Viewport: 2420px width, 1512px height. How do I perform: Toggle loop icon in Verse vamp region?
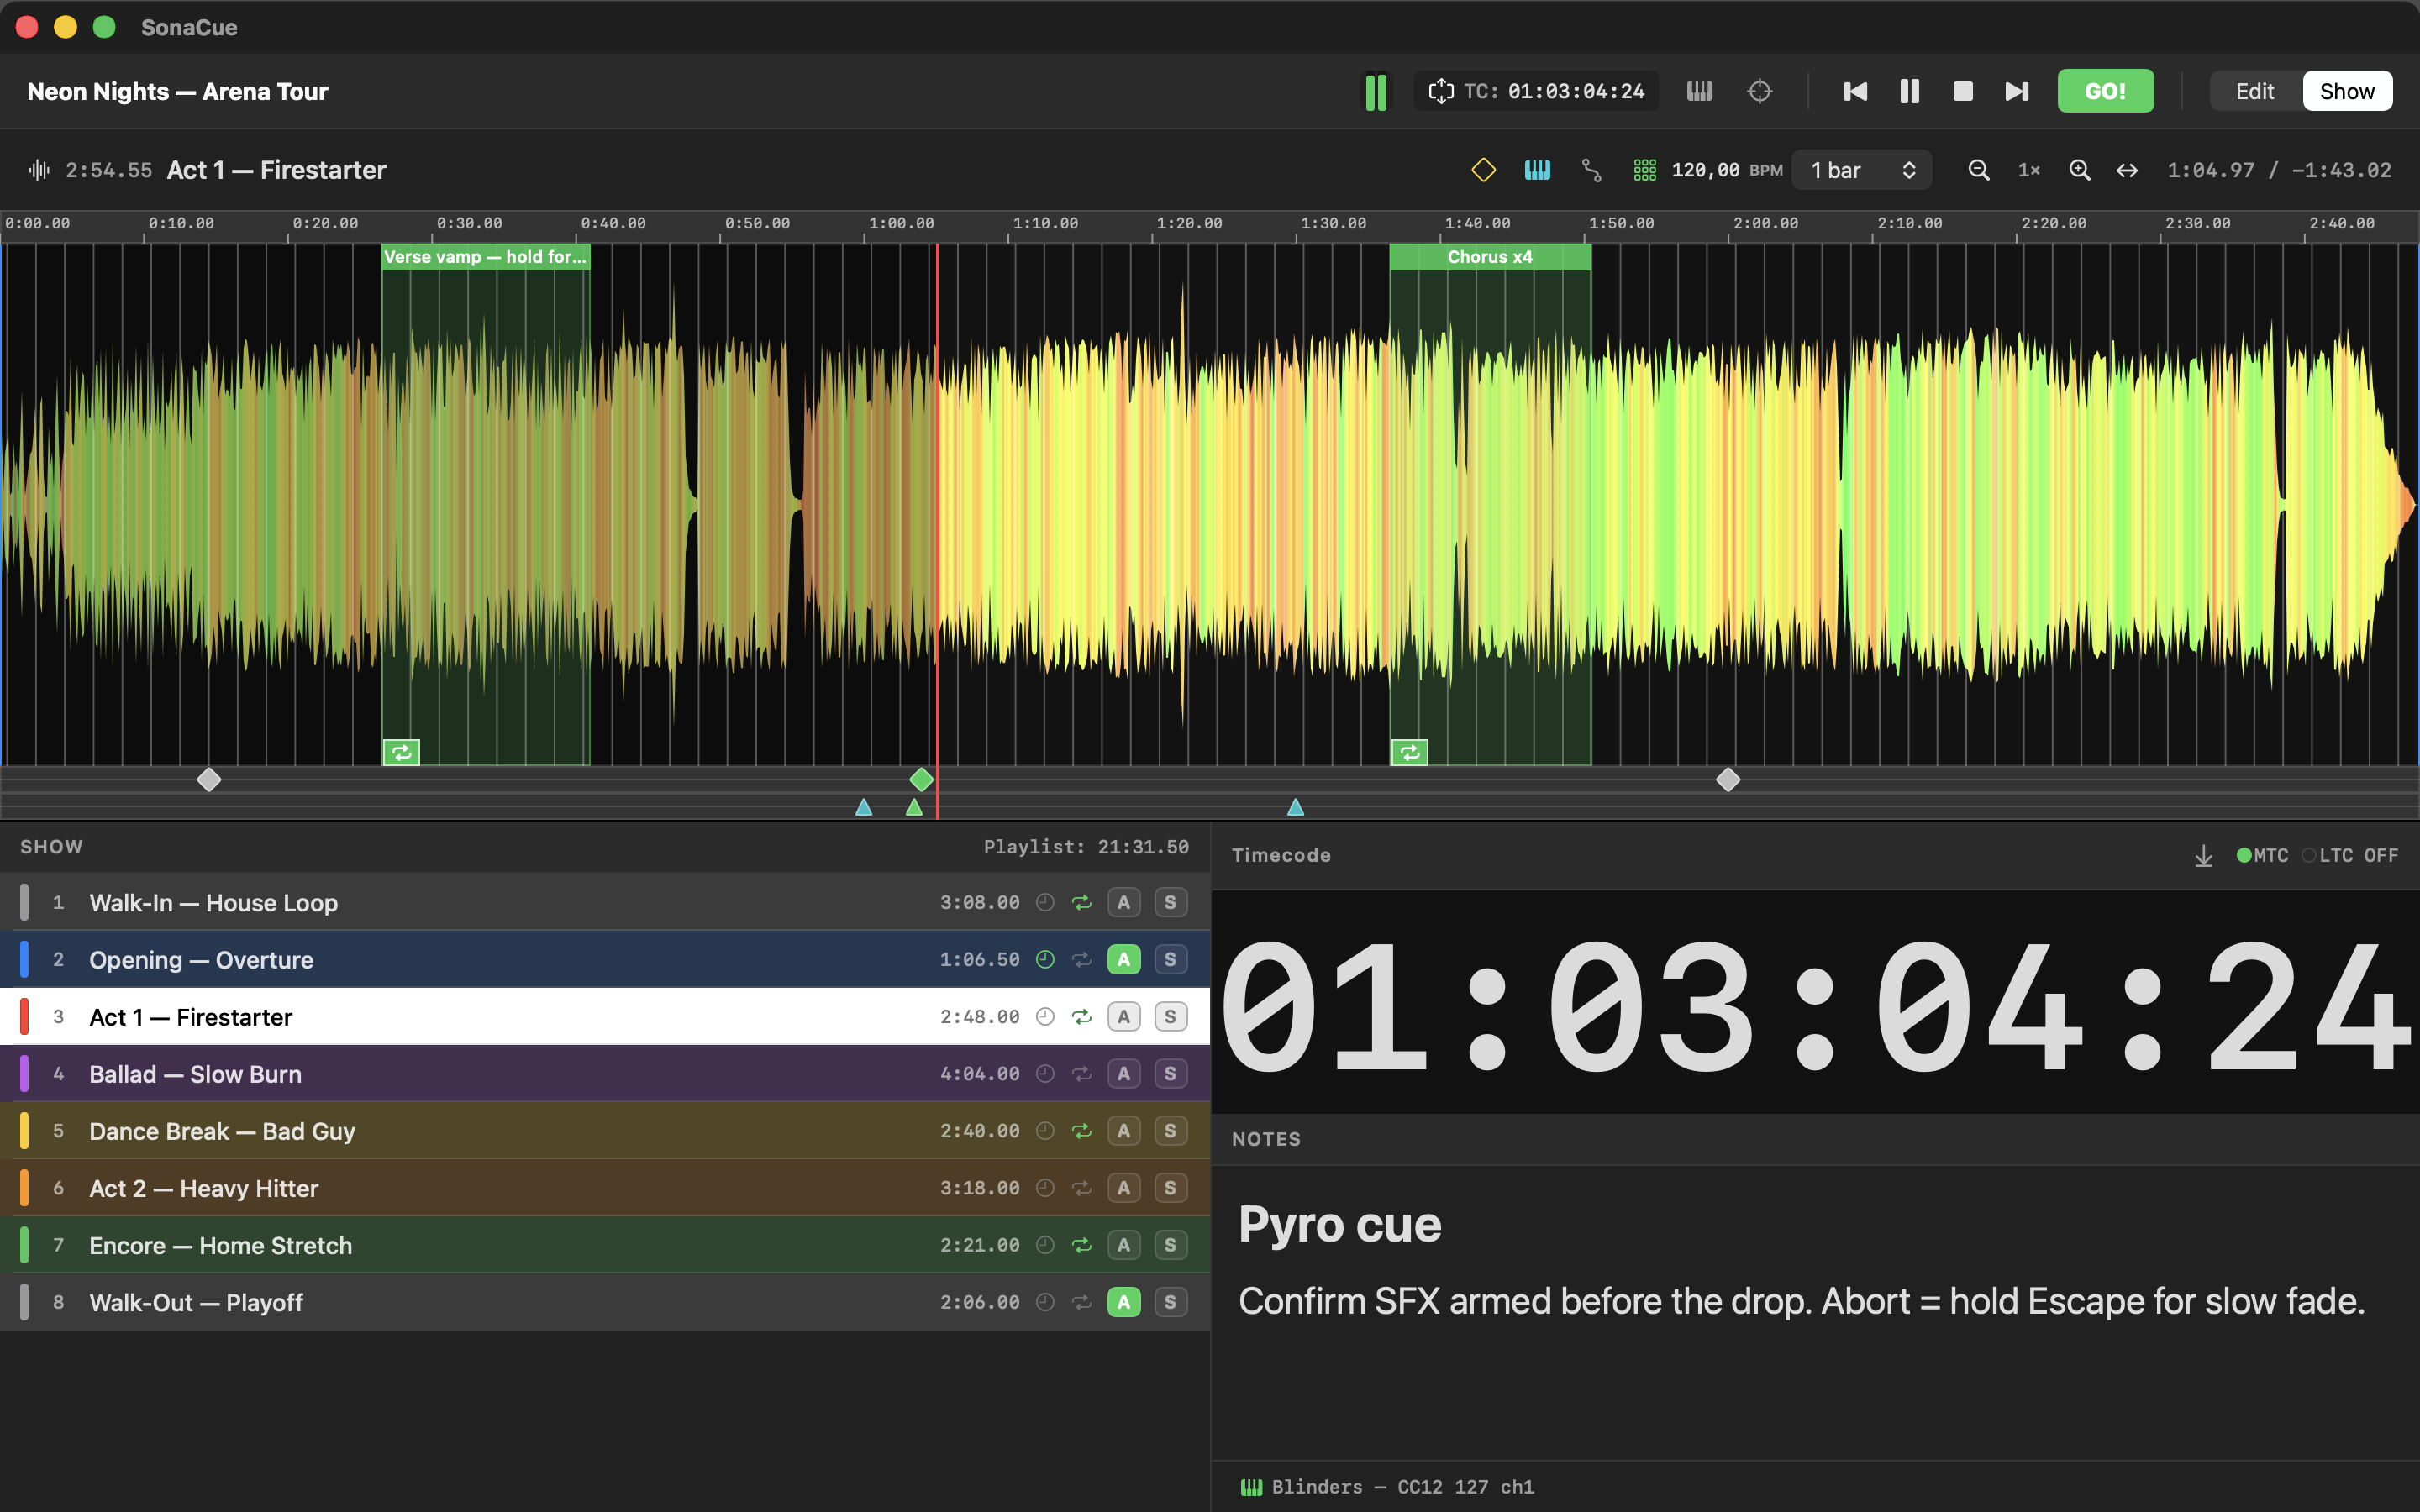pos(401,752)
